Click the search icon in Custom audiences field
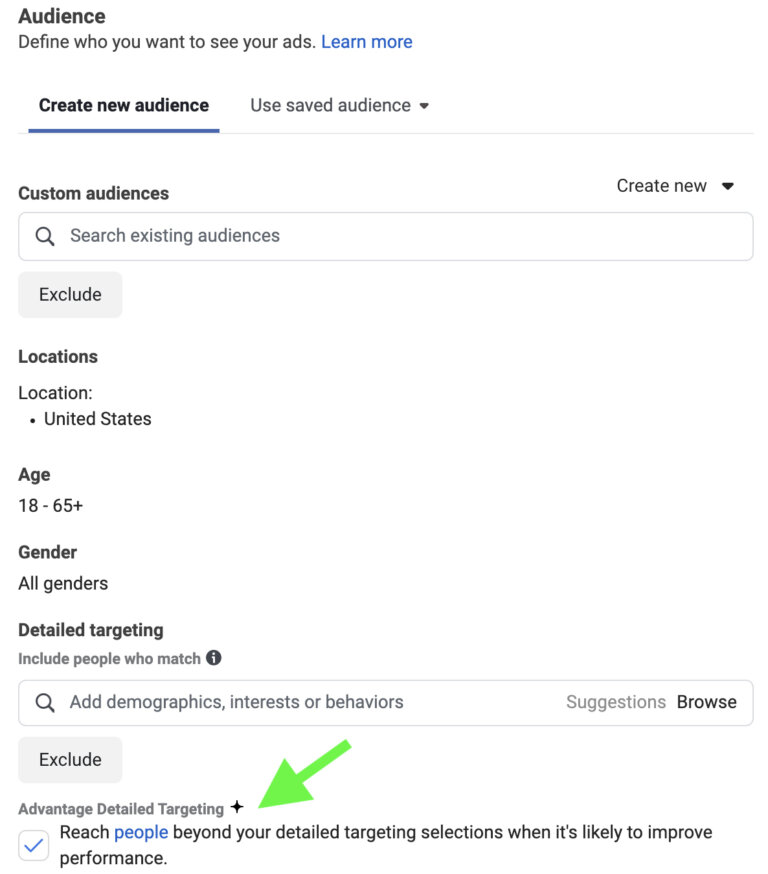 pyautogui.click(x=45, y=236)
